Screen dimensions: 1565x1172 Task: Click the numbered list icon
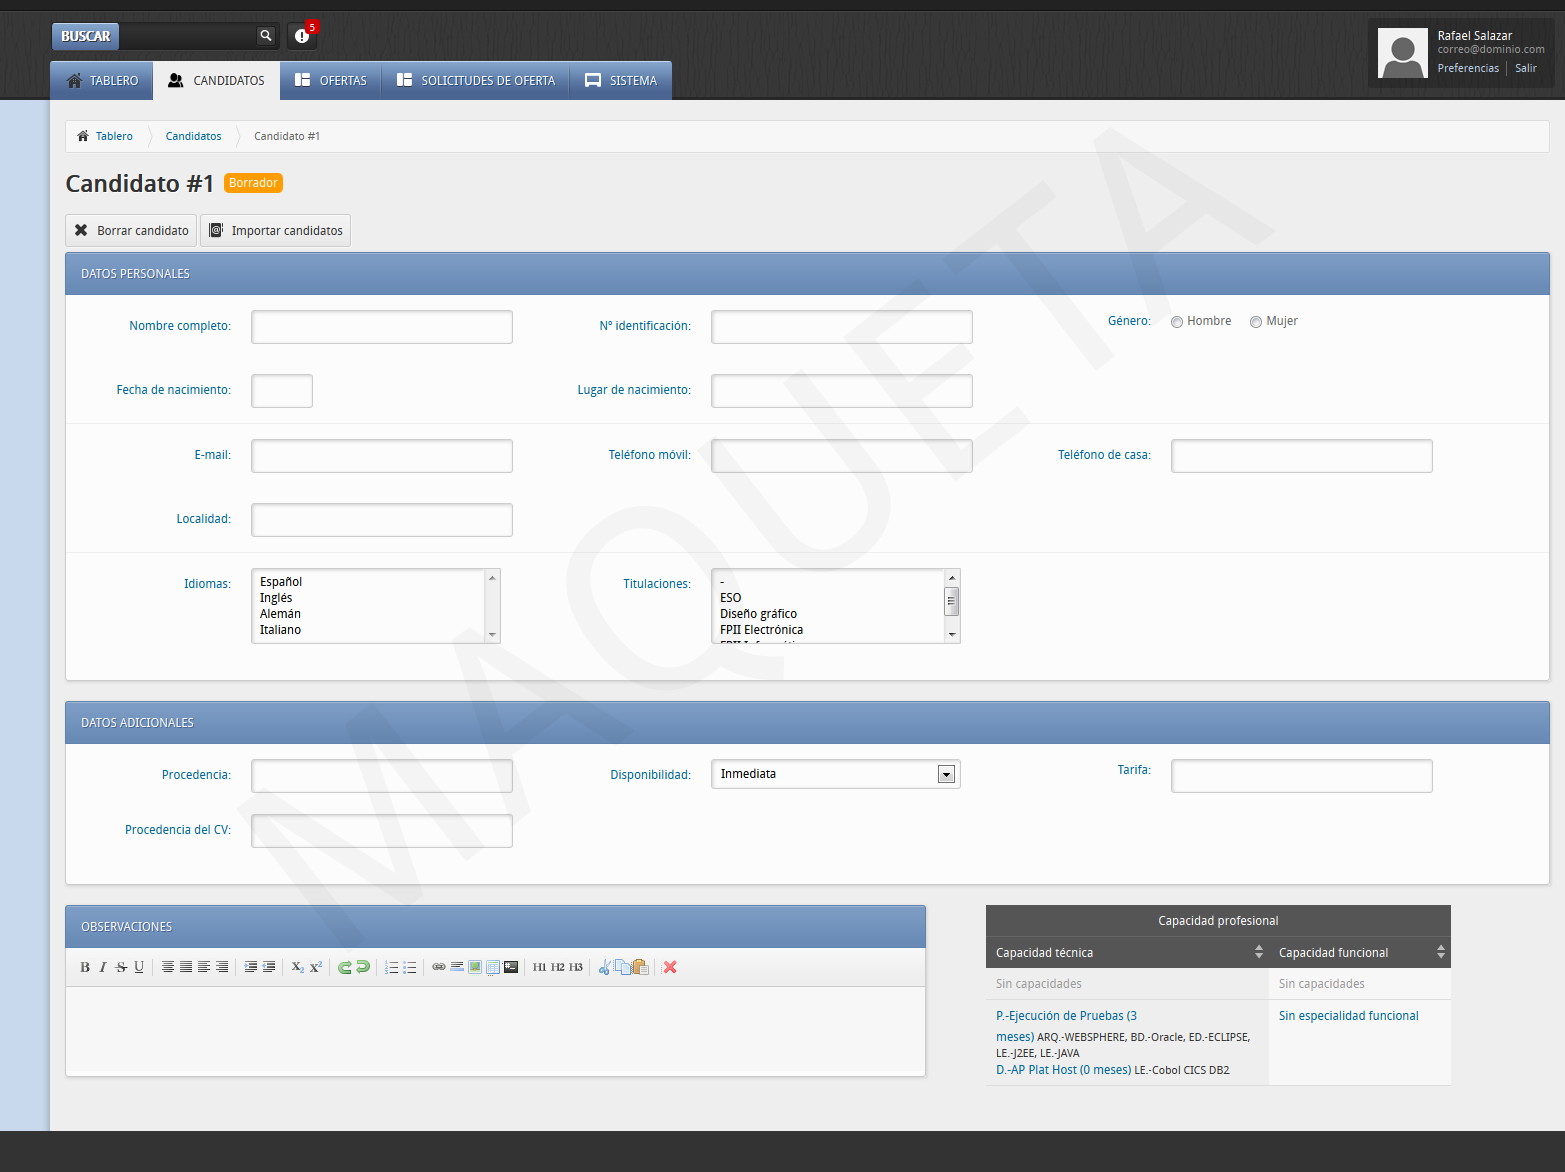click(x=392, y=967)
